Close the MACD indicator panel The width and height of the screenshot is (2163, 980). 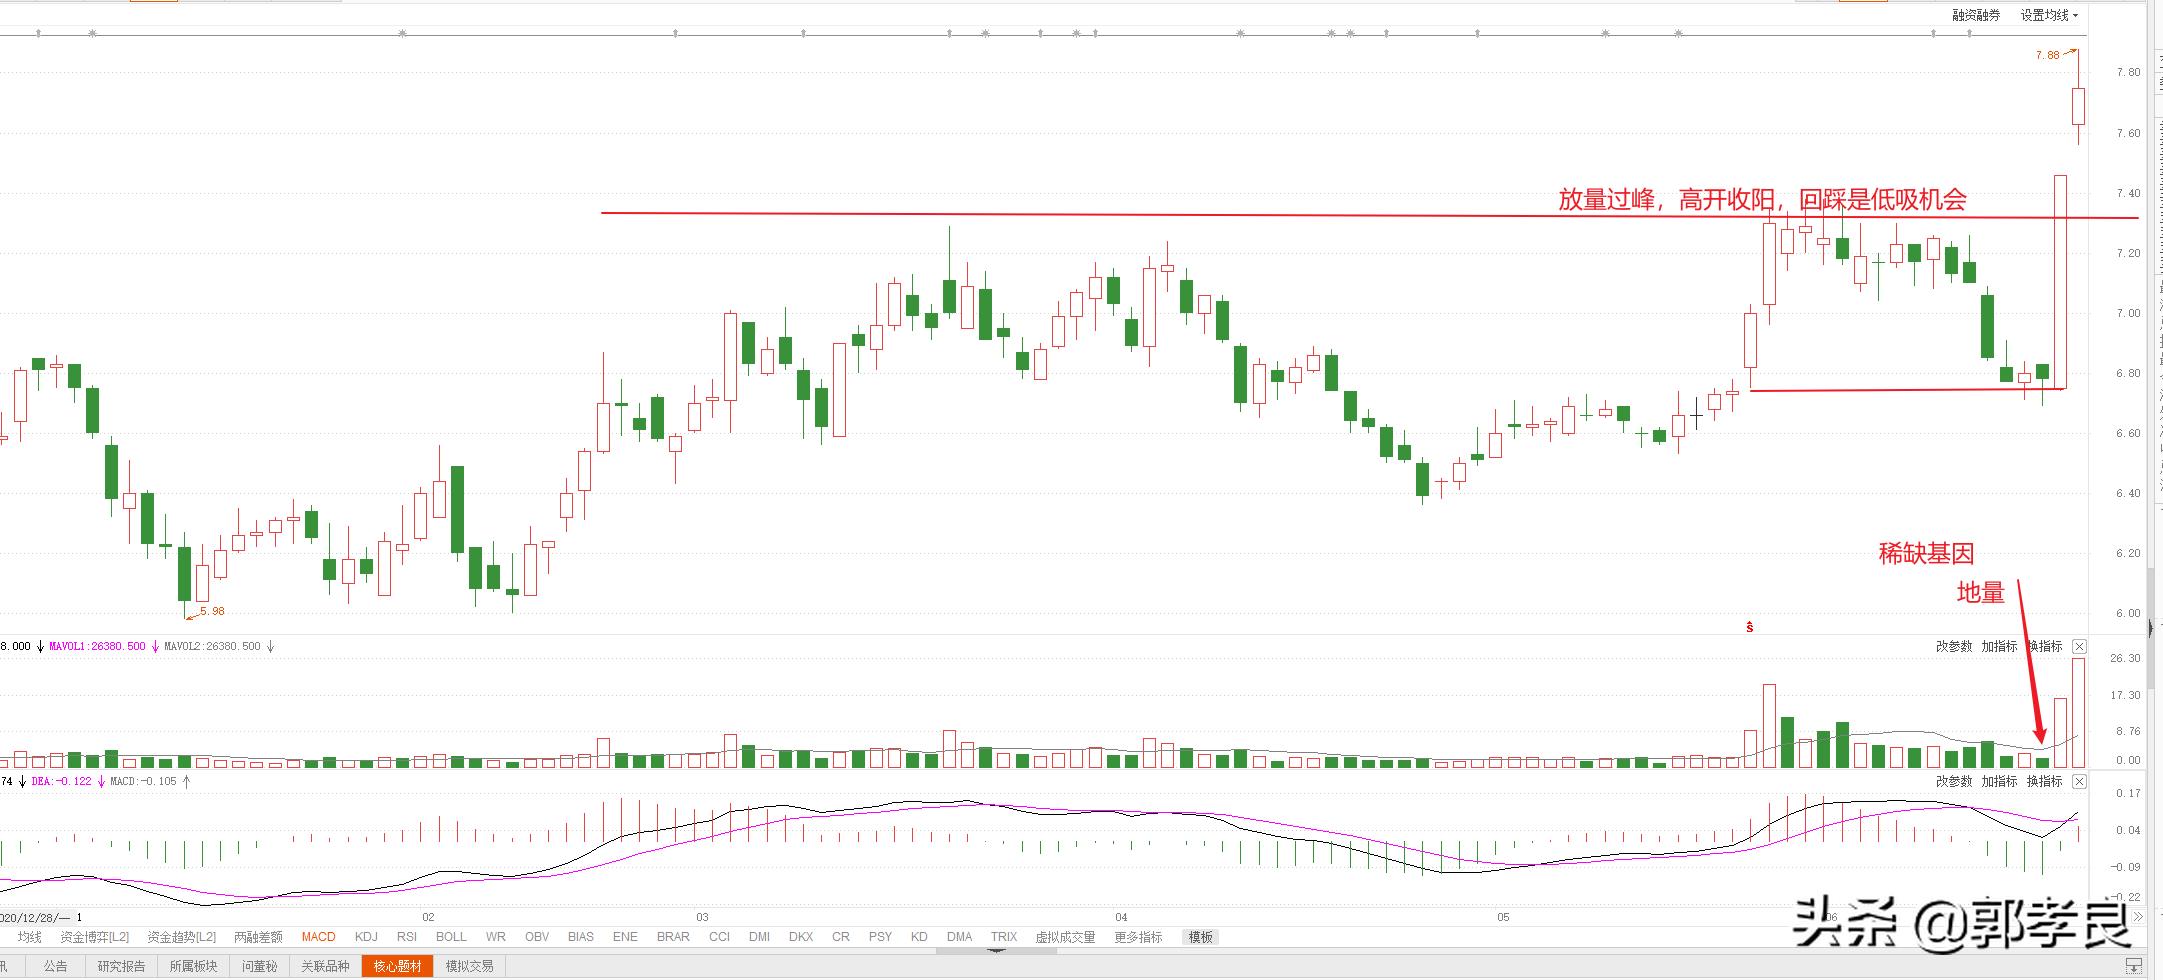tap(2079, 781)
